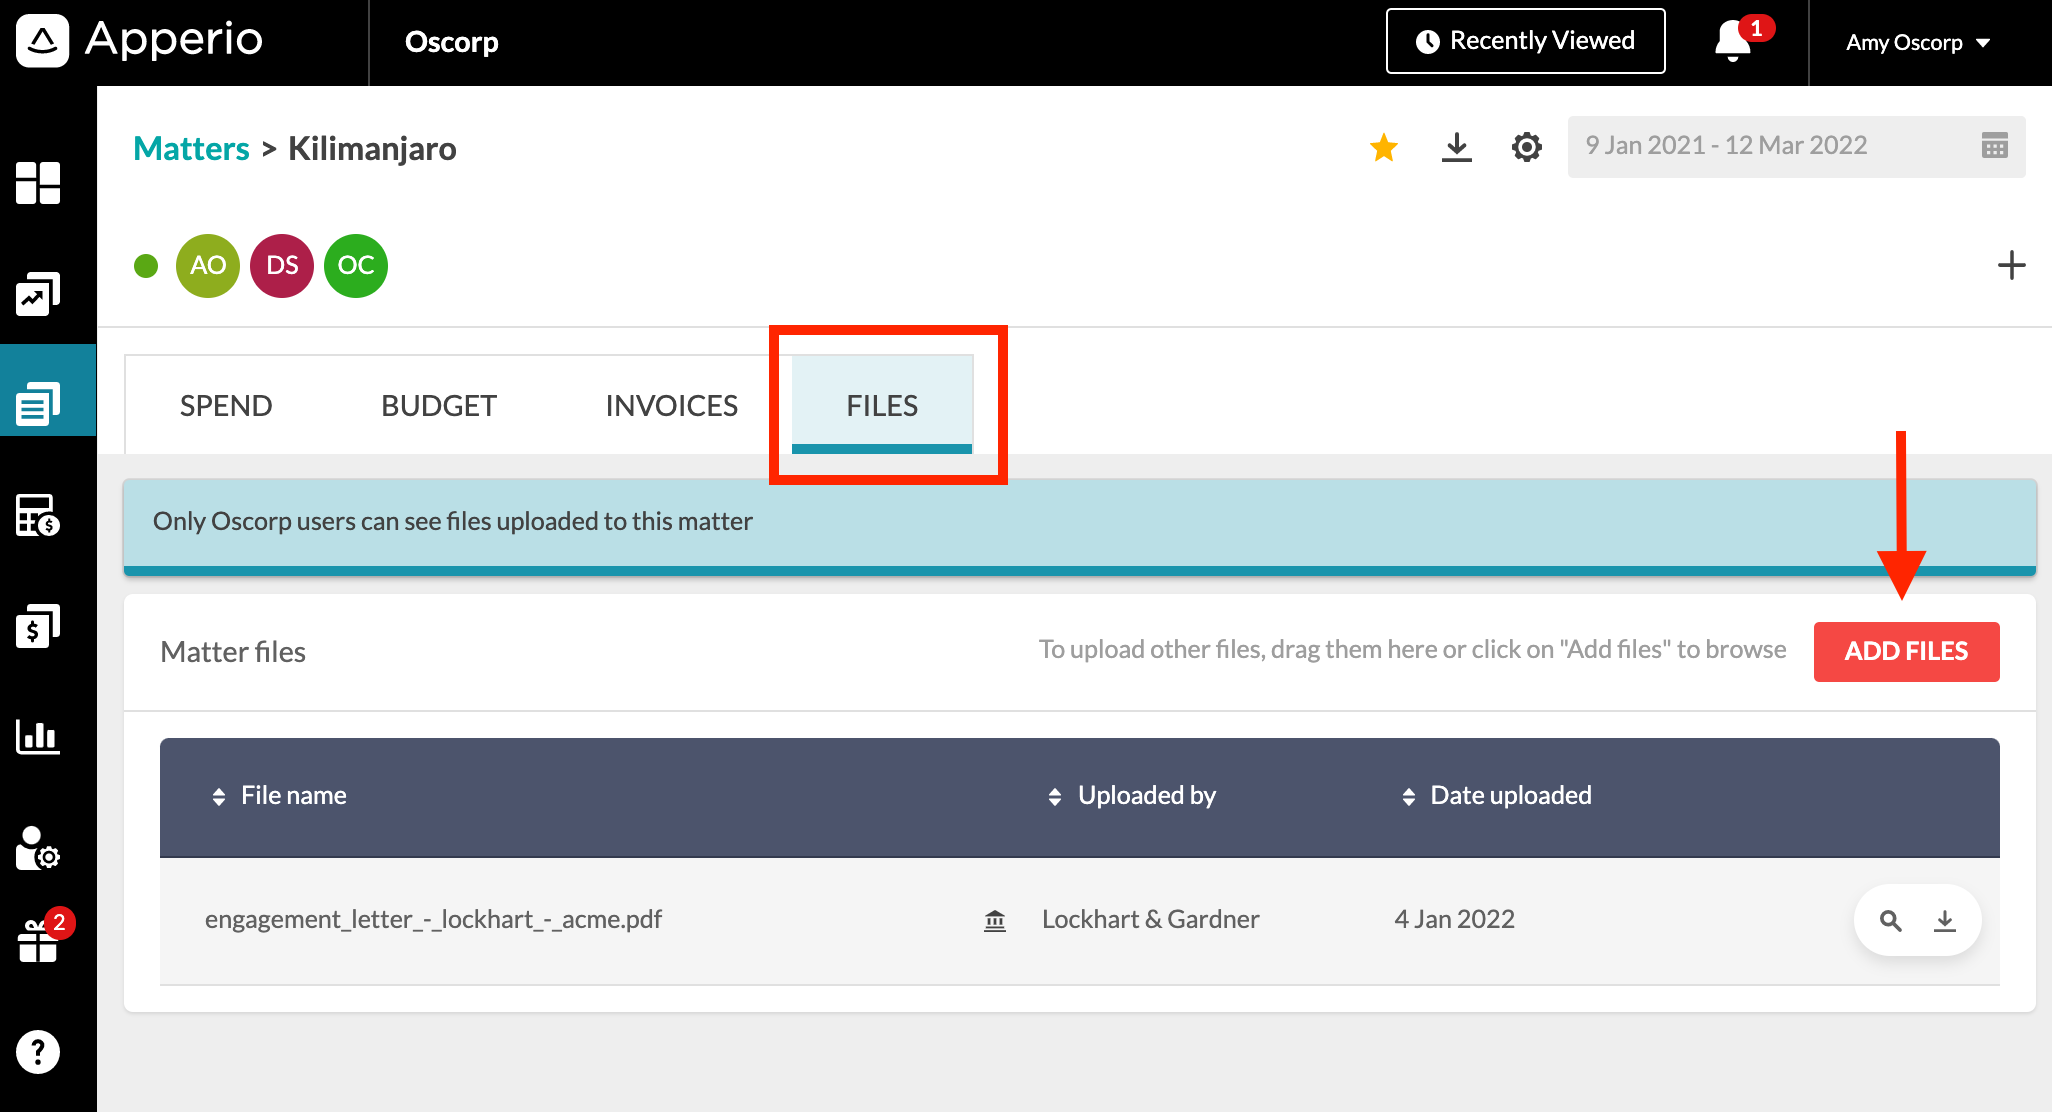Download matter data using header download icon
This screenshot has width=2052, height=1112.
coord(1457,147)
